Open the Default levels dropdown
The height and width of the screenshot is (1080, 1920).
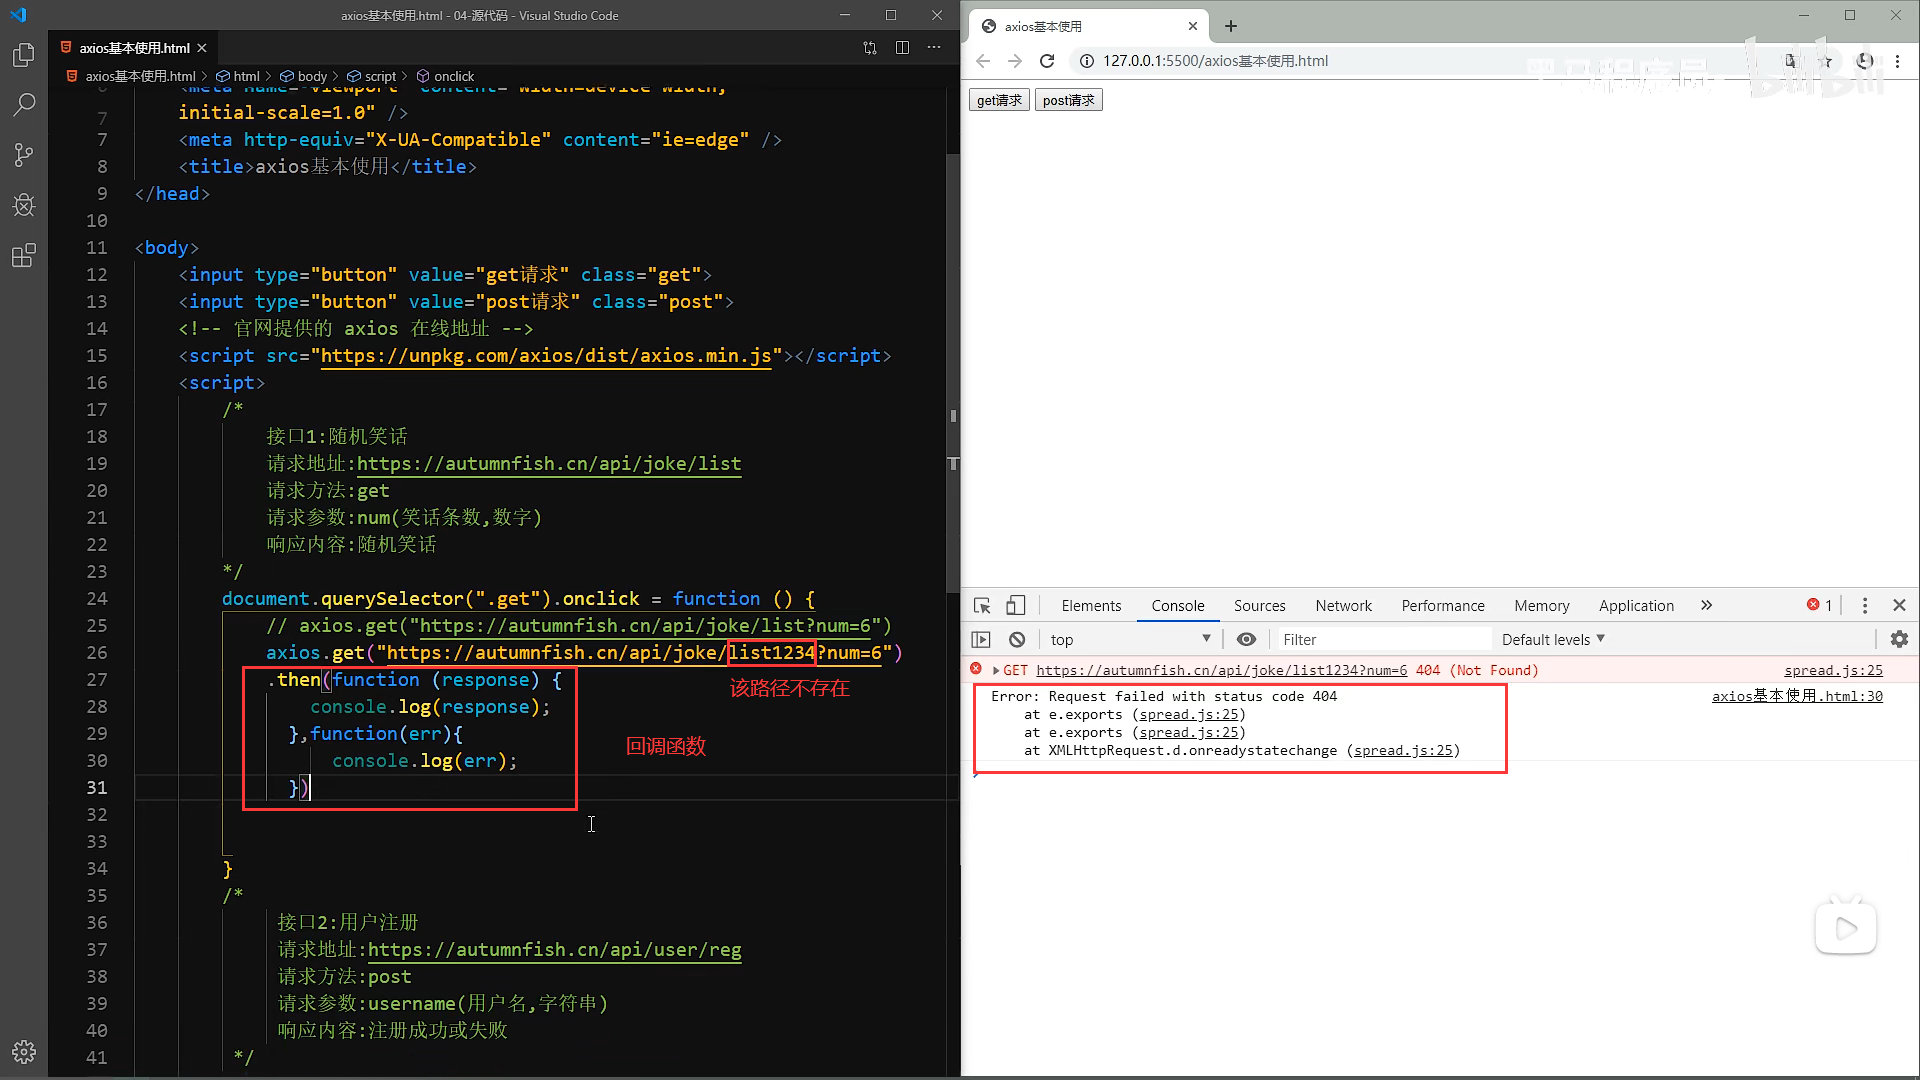click(x=1552, y=639)
